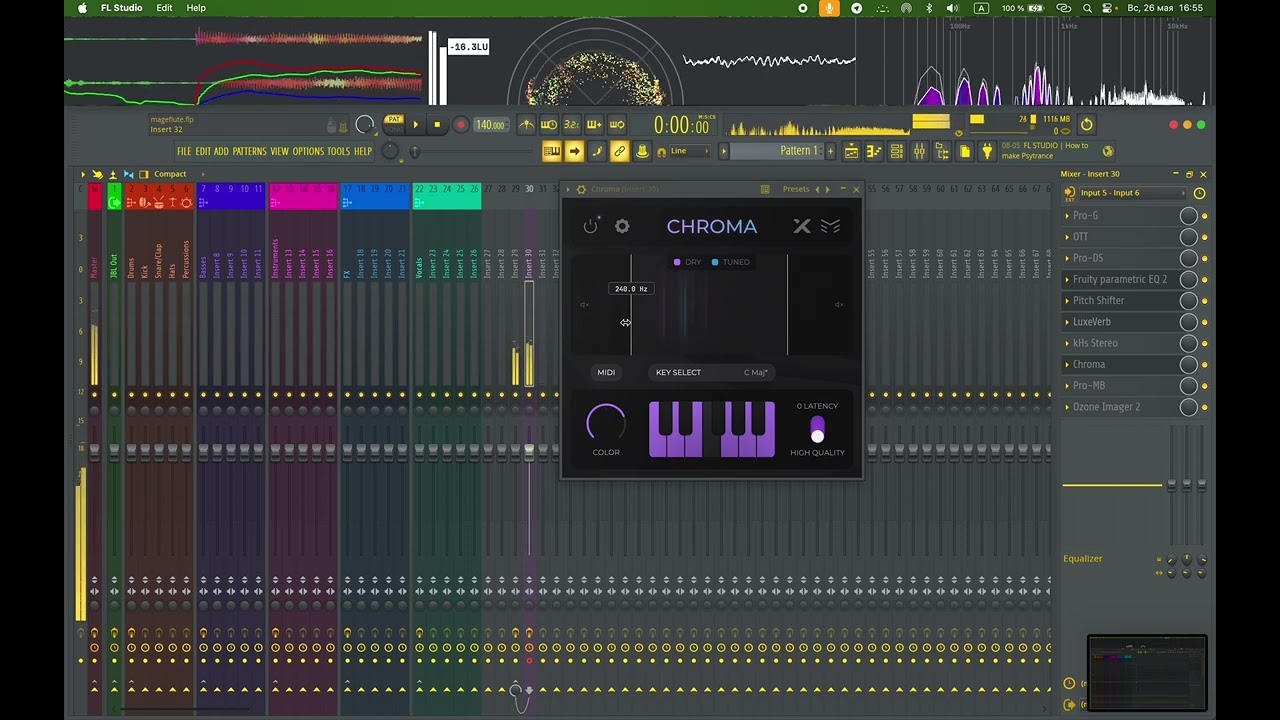1280x720 pixels.
Task: Click the Presets label in Chroma title bar
Action: tap(796, 189)
